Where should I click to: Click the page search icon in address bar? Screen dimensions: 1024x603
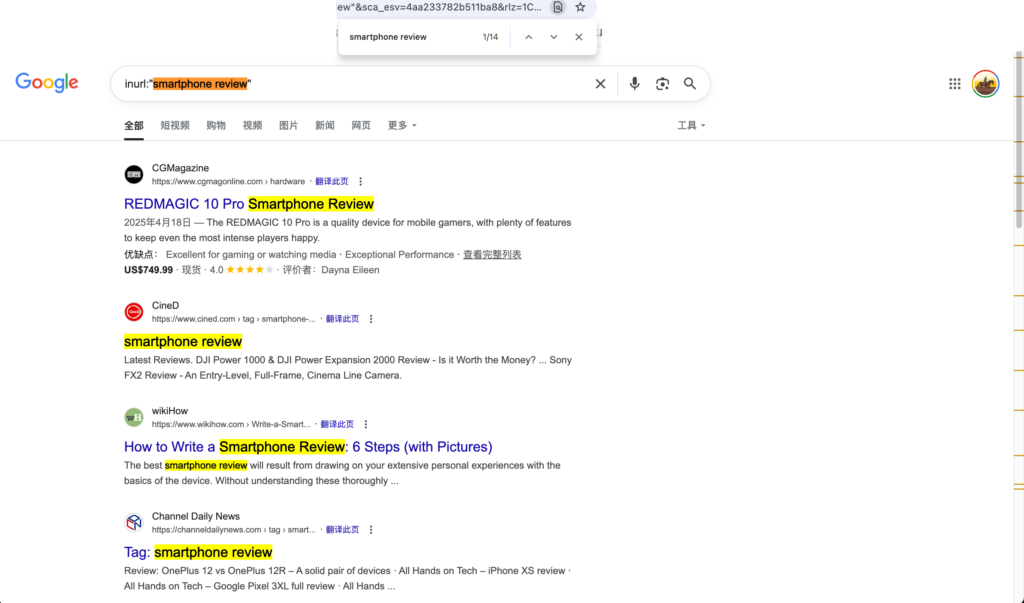(558, 7)
